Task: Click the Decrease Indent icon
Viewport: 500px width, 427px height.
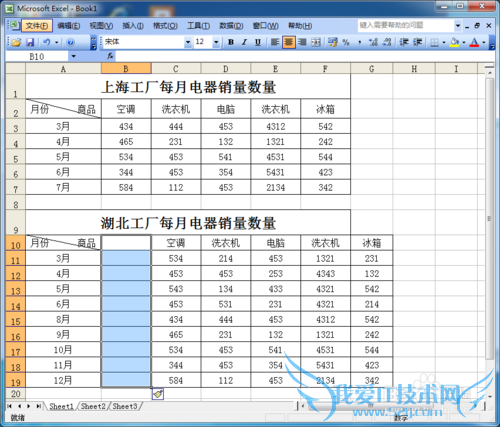Action: coord(404,42)
